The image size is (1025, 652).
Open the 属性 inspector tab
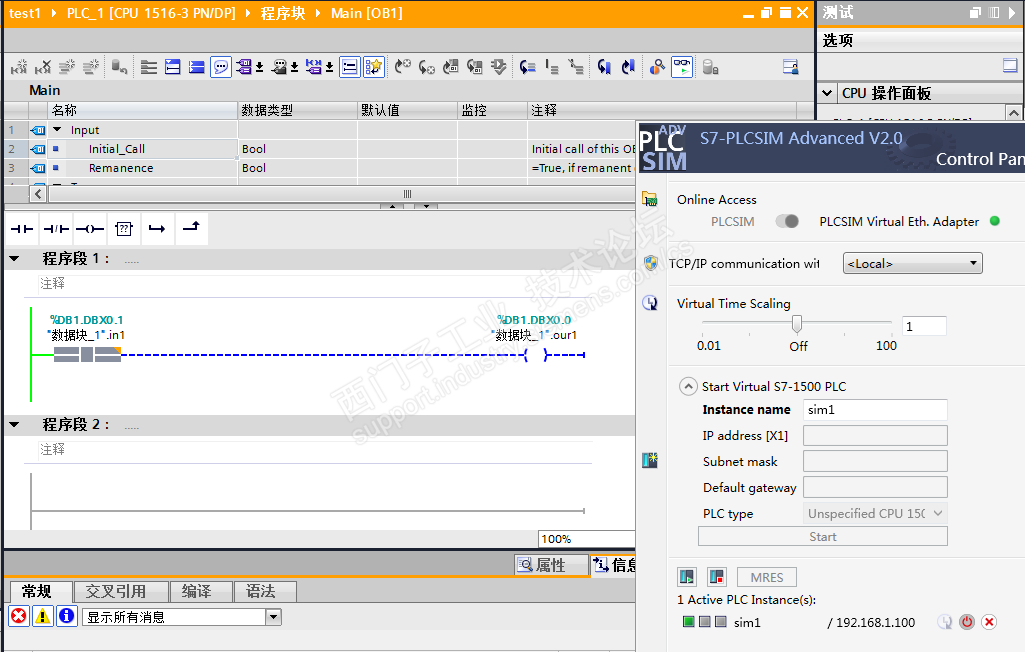(x=550, y=565)
